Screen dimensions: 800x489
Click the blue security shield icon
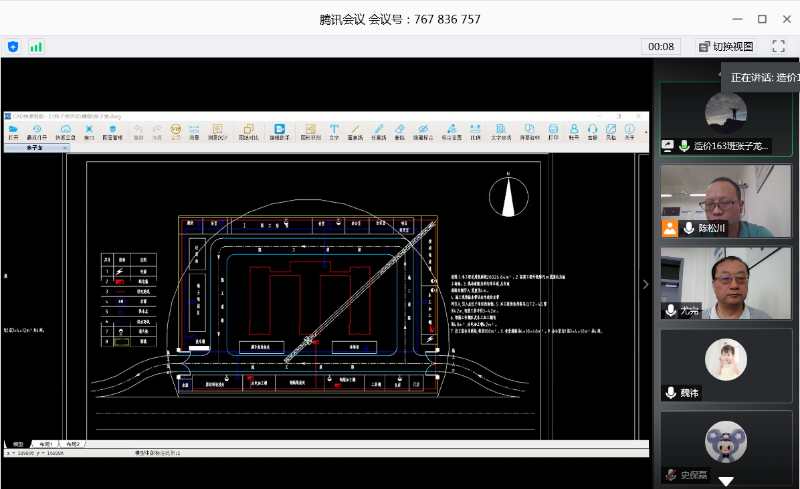[13, 46]
